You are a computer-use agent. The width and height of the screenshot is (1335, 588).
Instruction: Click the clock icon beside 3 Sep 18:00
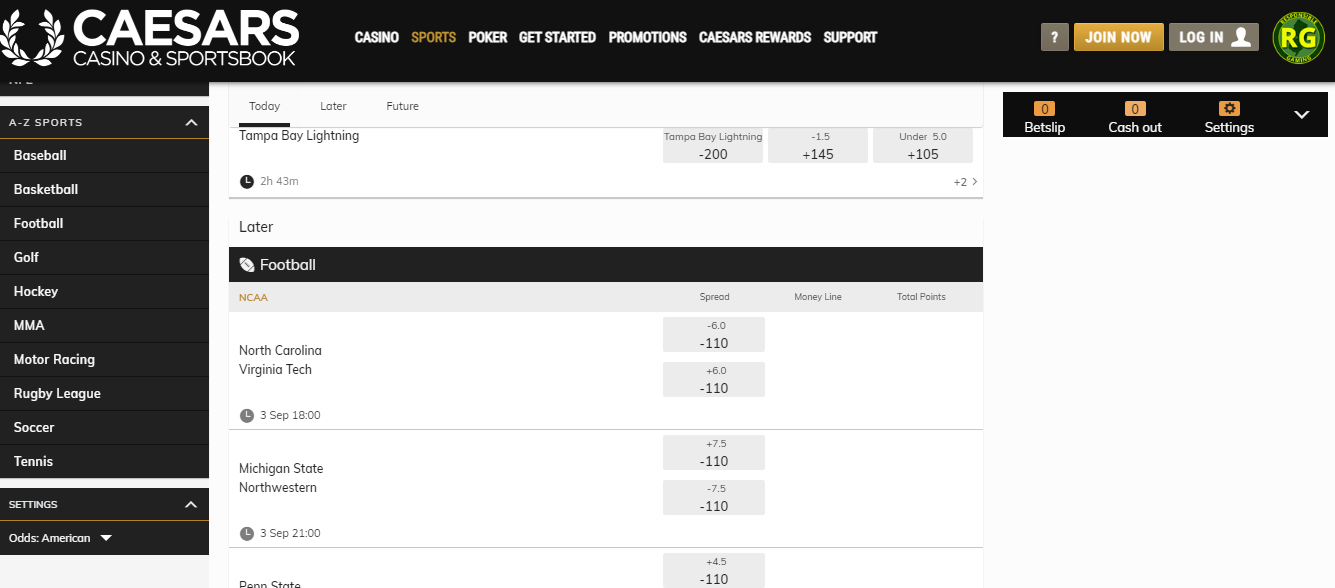pyautogui.click(x=247, y=415)
